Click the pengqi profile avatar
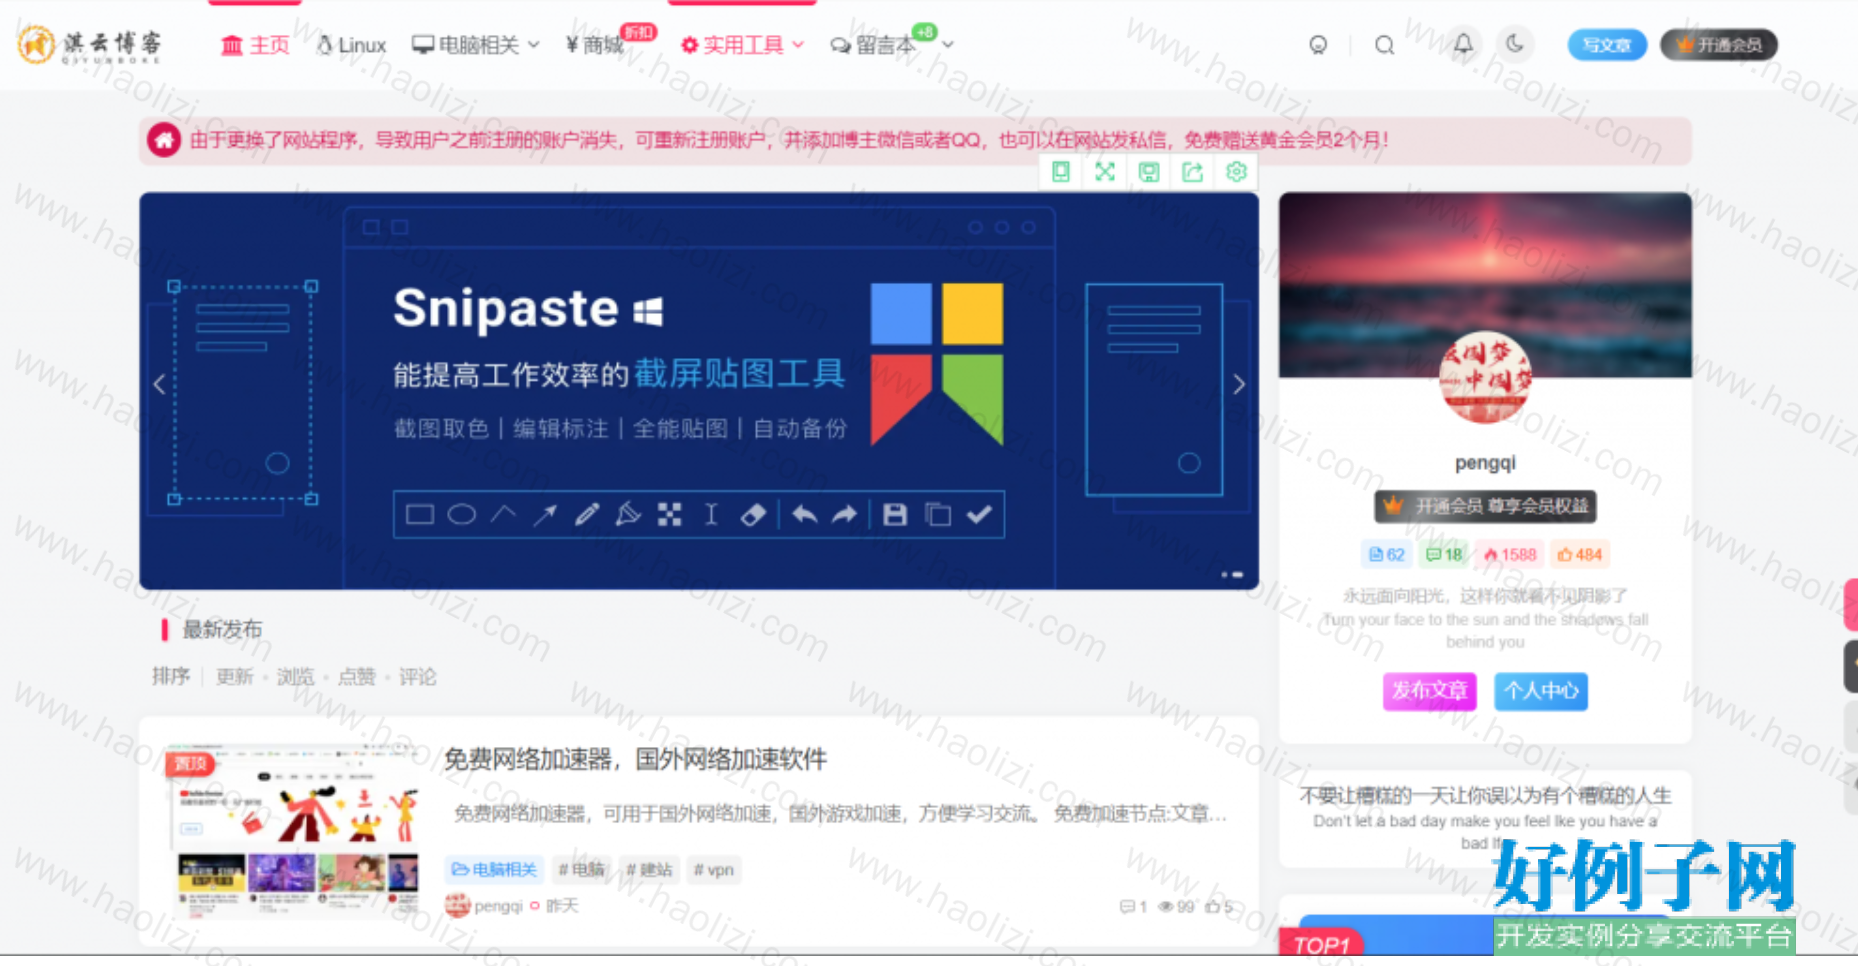The width and height of the screenshot is (1858, 966). pyautogui.click(x=1485, y=378)
